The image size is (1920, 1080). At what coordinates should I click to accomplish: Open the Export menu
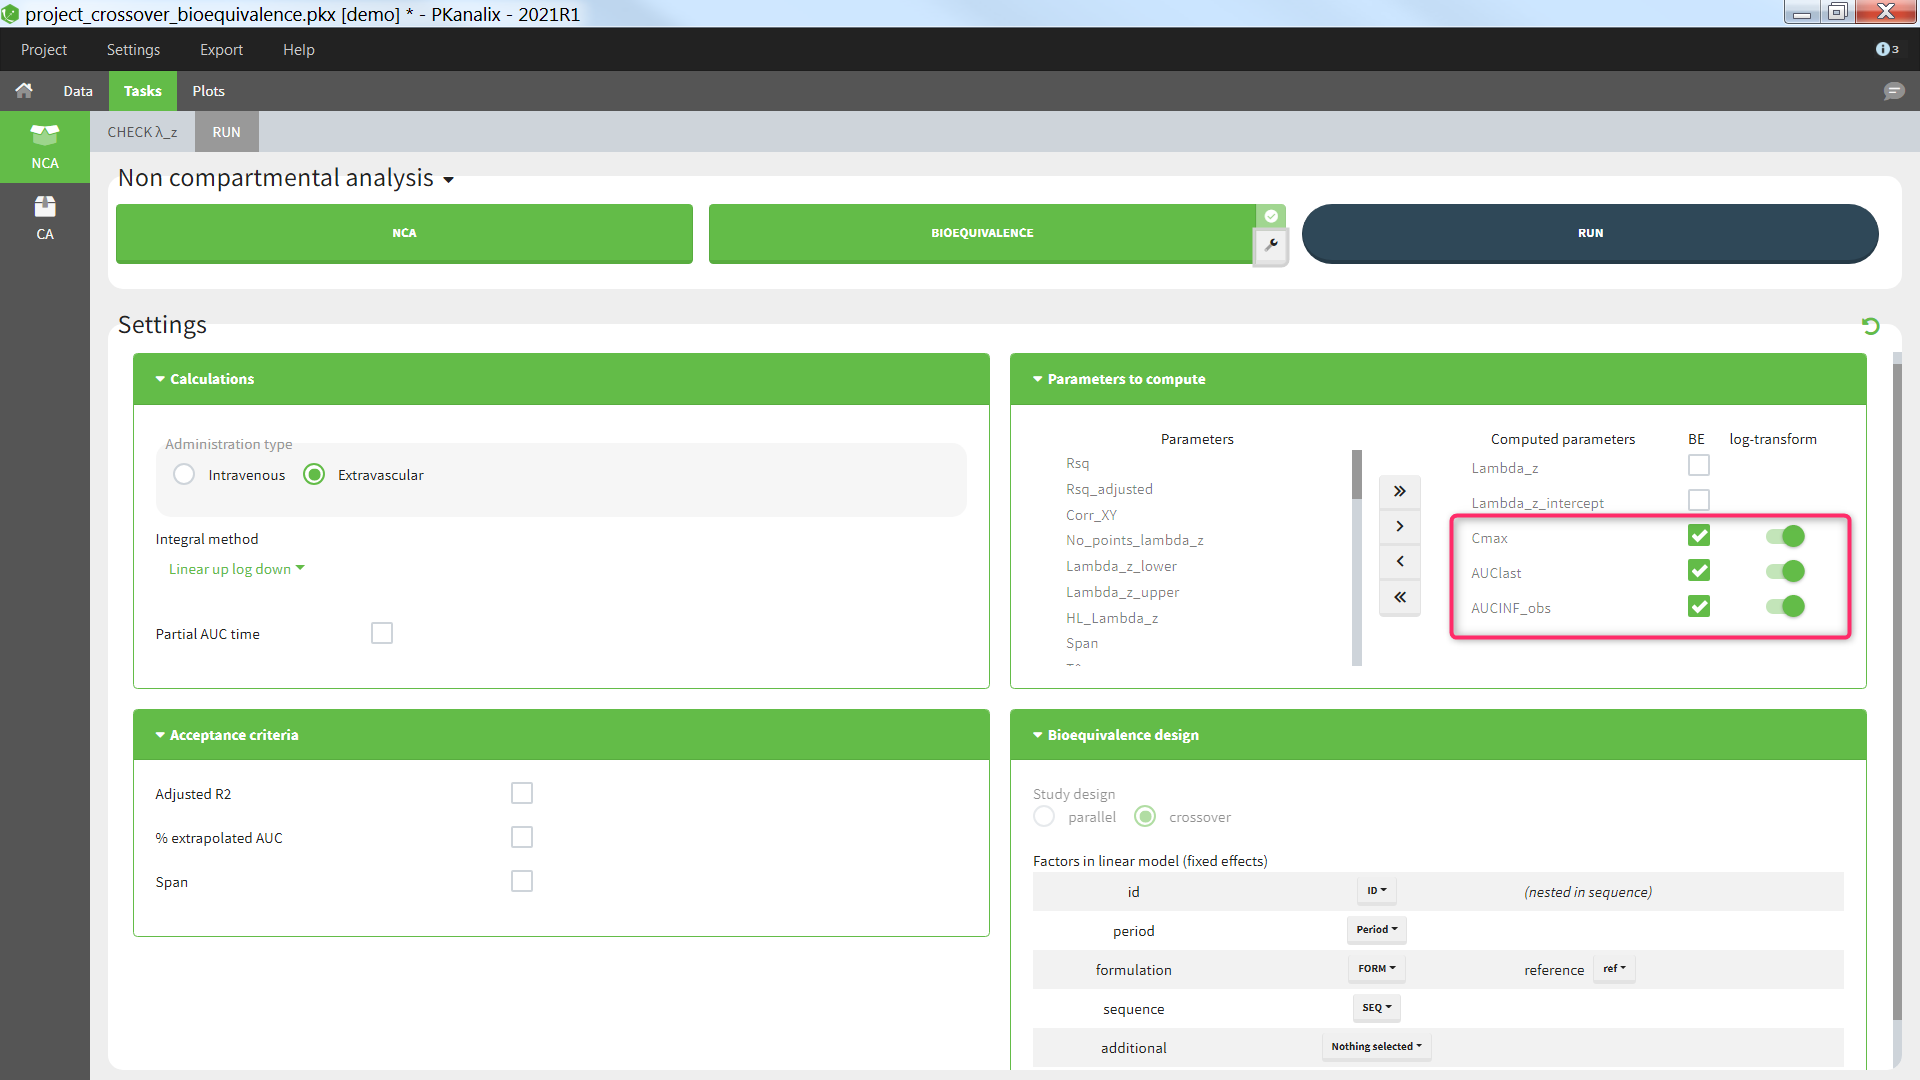[221, 49]
